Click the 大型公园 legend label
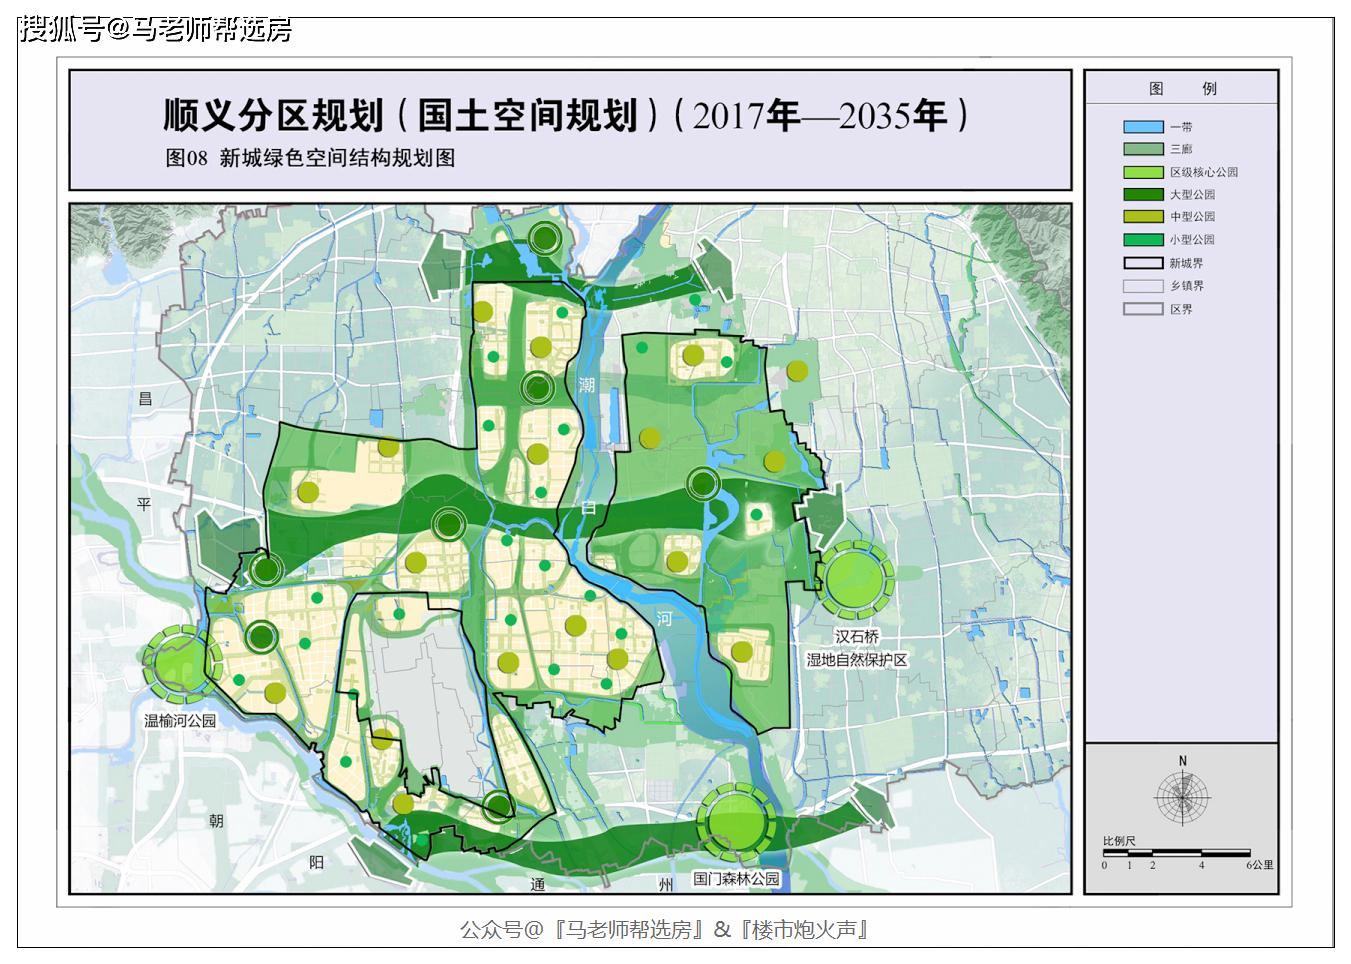The image size is (1351, 964). (x=1193, y=195)
